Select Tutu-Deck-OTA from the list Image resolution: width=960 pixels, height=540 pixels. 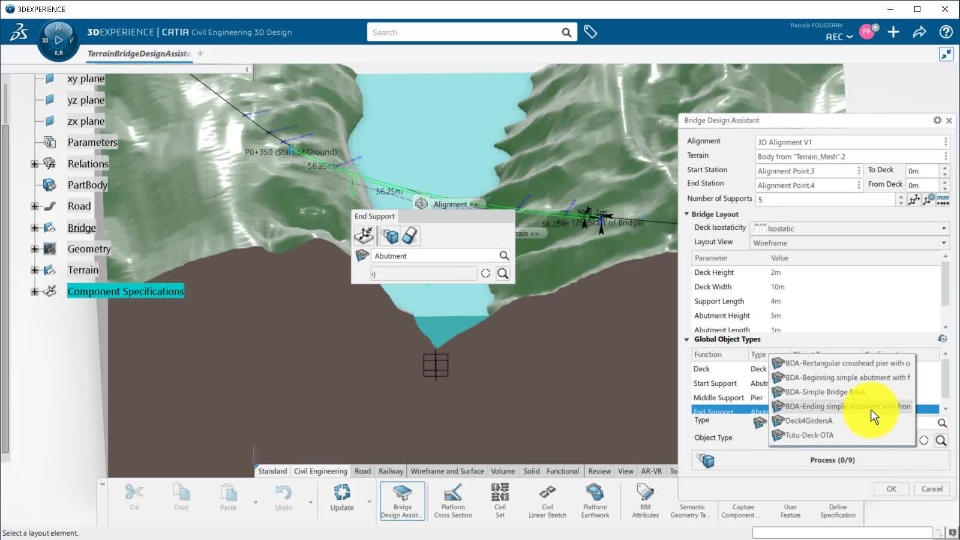842,435
